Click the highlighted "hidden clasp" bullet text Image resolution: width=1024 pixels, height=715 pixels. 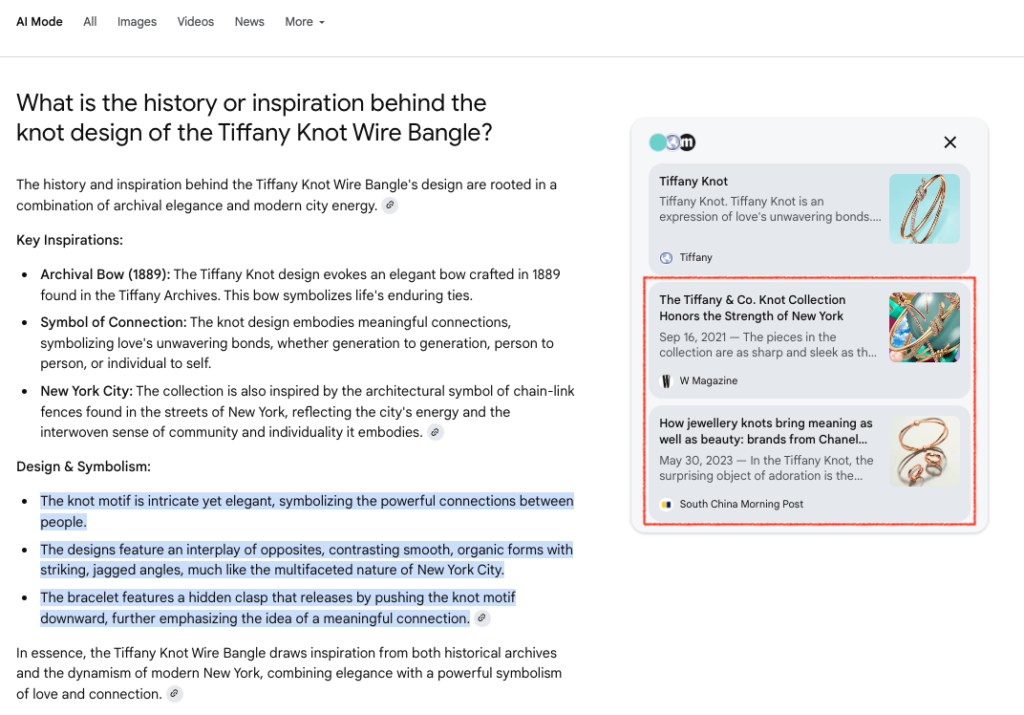278,608
